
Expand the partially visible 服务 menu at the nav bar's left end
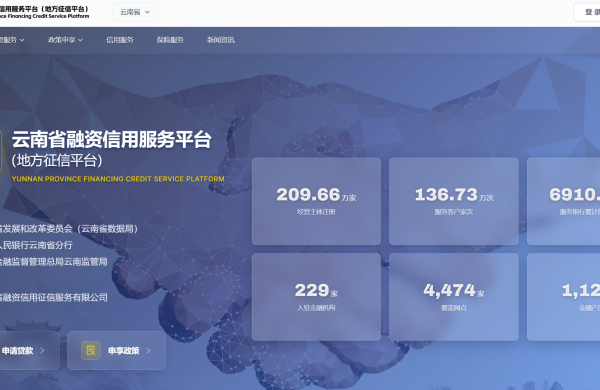[12, 40]
